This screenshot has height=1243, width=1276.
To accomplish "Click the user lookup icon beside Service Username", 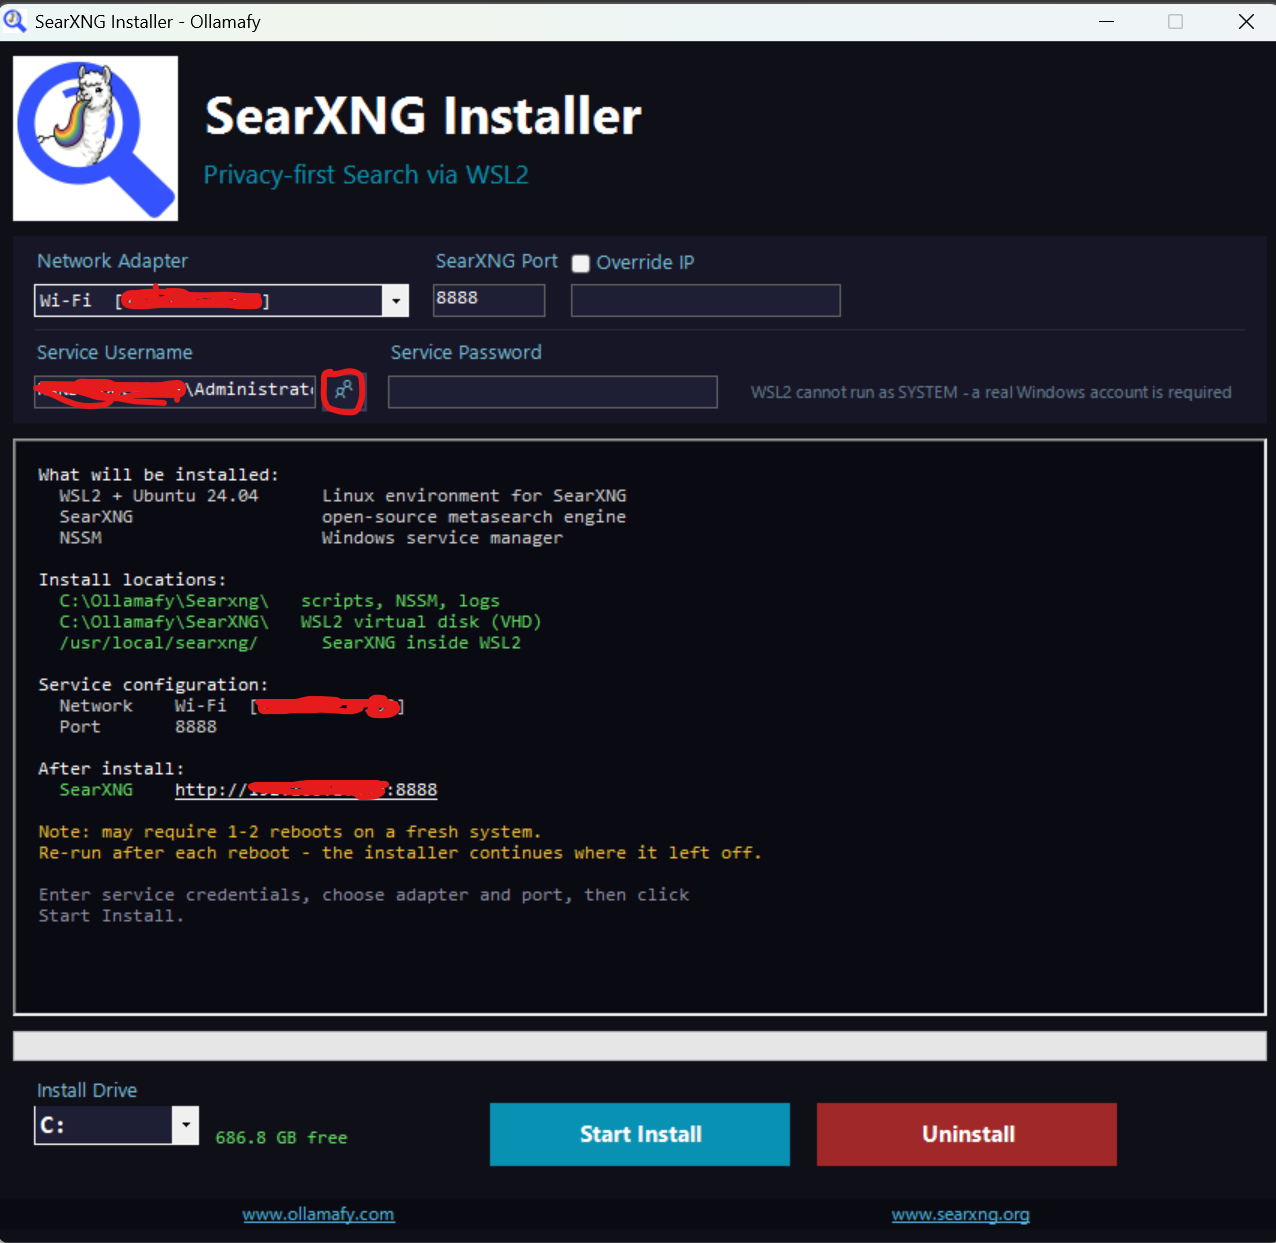I will point(343,391).
